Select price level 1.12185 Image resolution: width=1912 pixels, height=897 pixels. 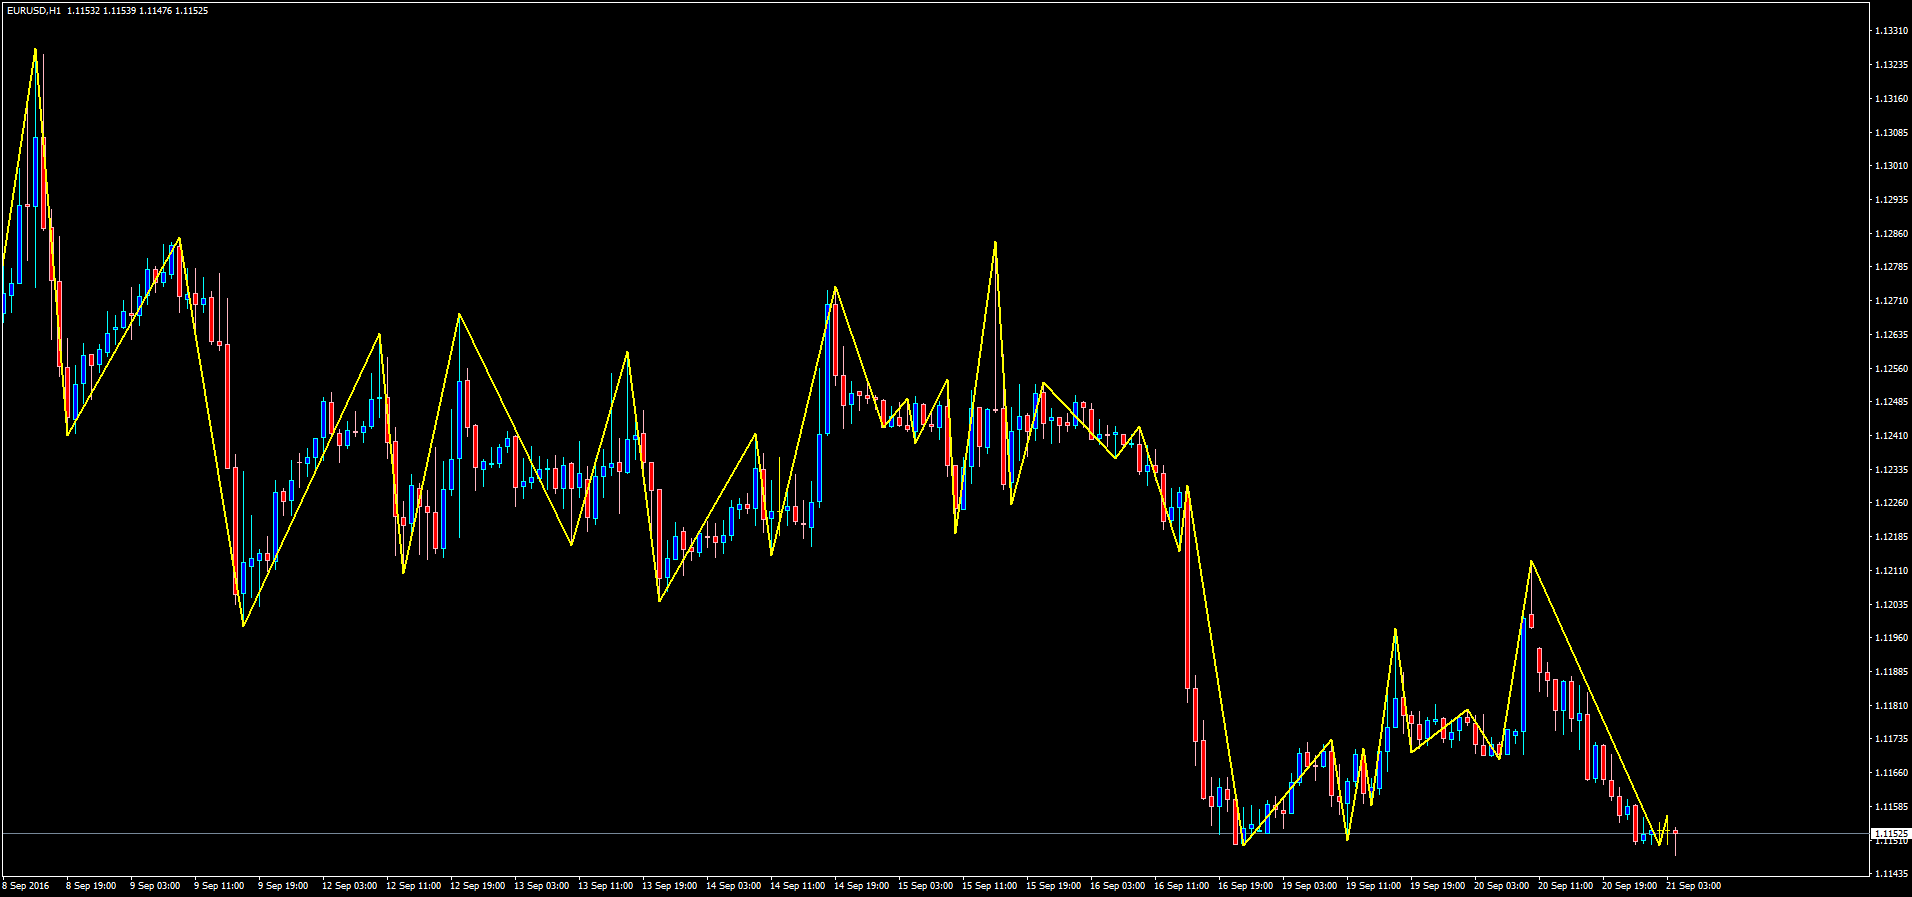click(1892, 537)
